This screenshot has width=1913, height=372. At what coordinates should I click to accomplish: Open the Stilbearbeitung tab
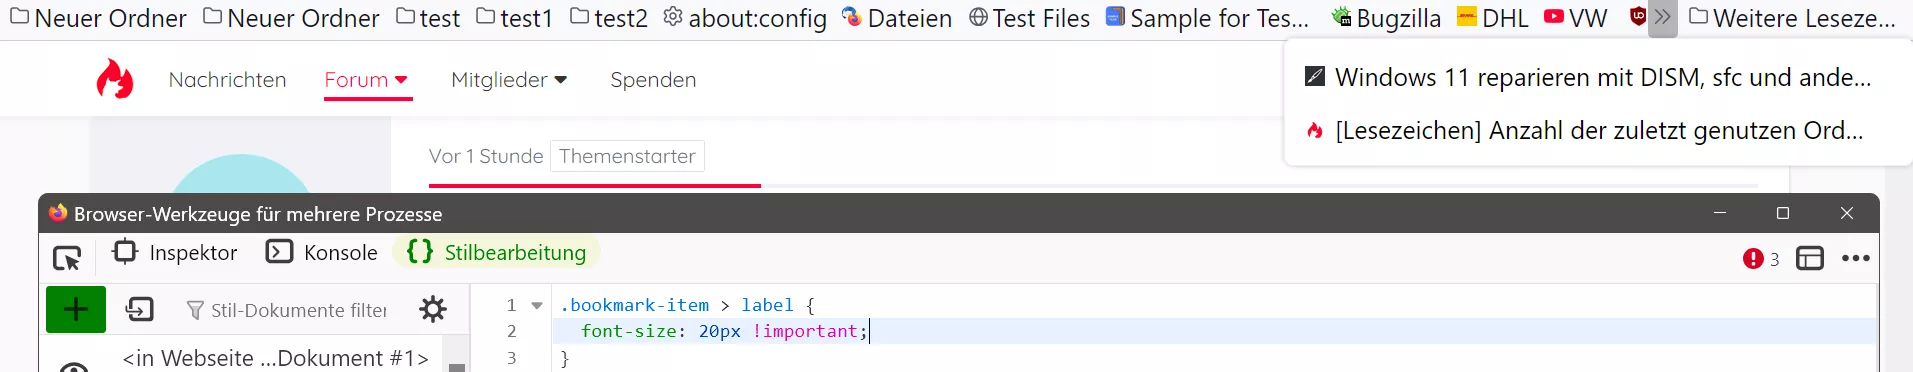(x=496, y=252)
